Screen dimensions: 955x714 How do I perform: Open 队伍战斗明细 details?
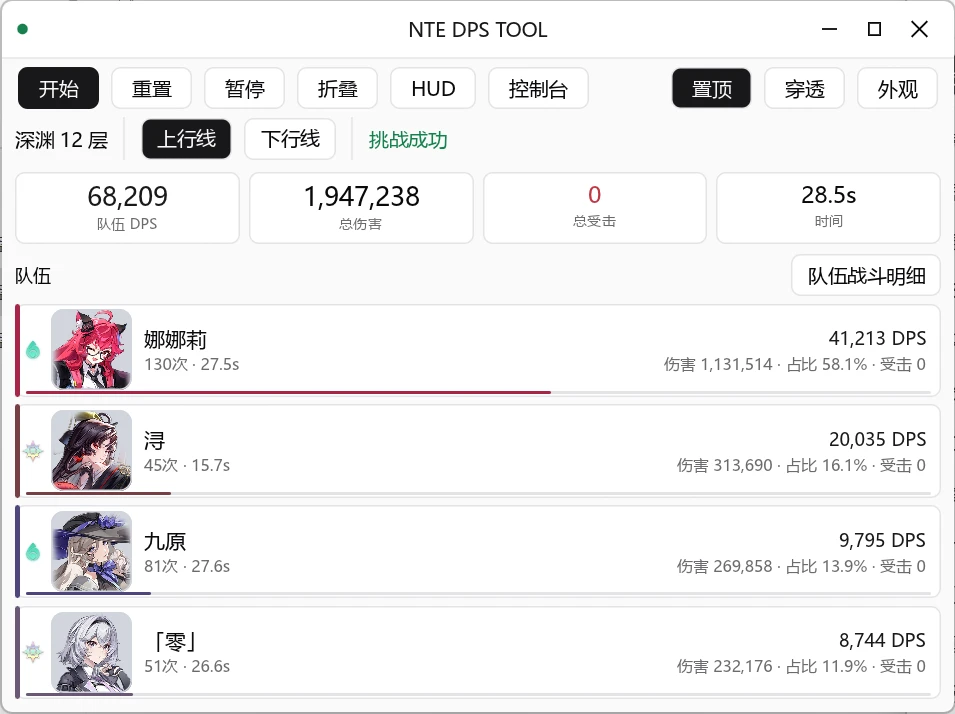pos(866,275)
